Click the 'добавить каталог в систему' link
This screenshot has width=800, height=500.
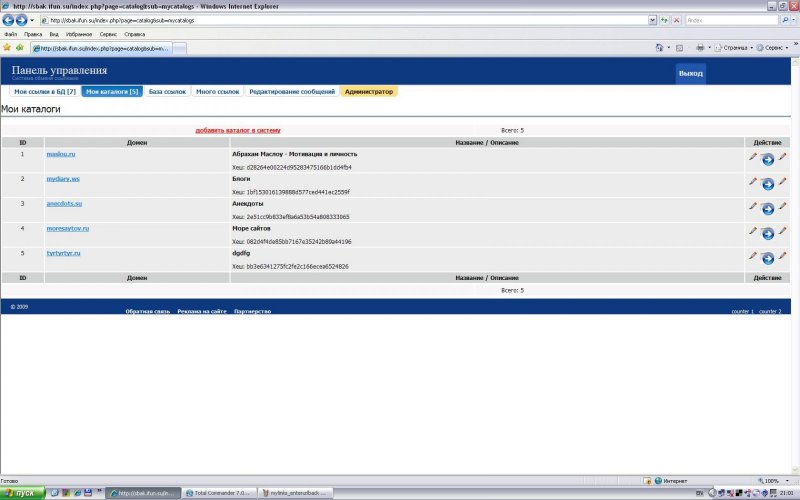pos(238,130)
